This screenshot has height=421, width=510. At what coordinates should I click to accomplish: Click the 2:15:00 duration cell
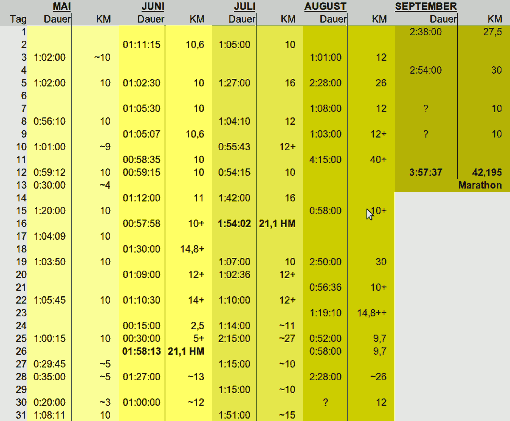234,339
